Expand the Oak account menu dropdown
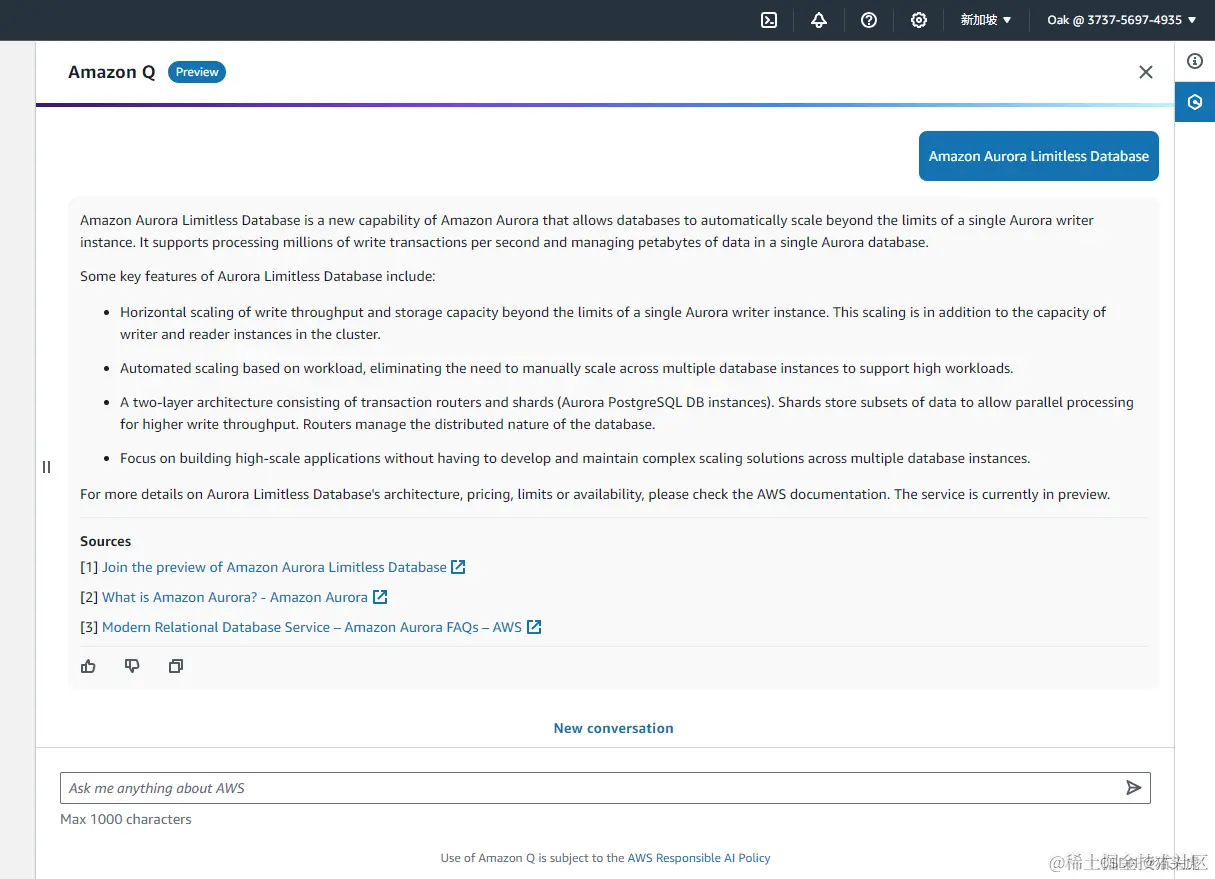This screenshot has width=1215, height=879. tap(1121, 20)
